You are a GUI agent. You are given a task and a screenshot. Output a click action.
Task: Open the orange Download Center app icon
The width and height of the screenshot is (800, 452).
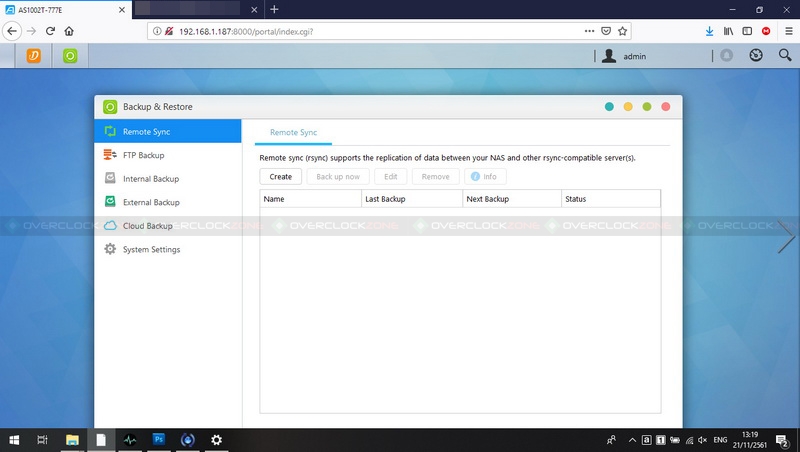pos(34,56)
